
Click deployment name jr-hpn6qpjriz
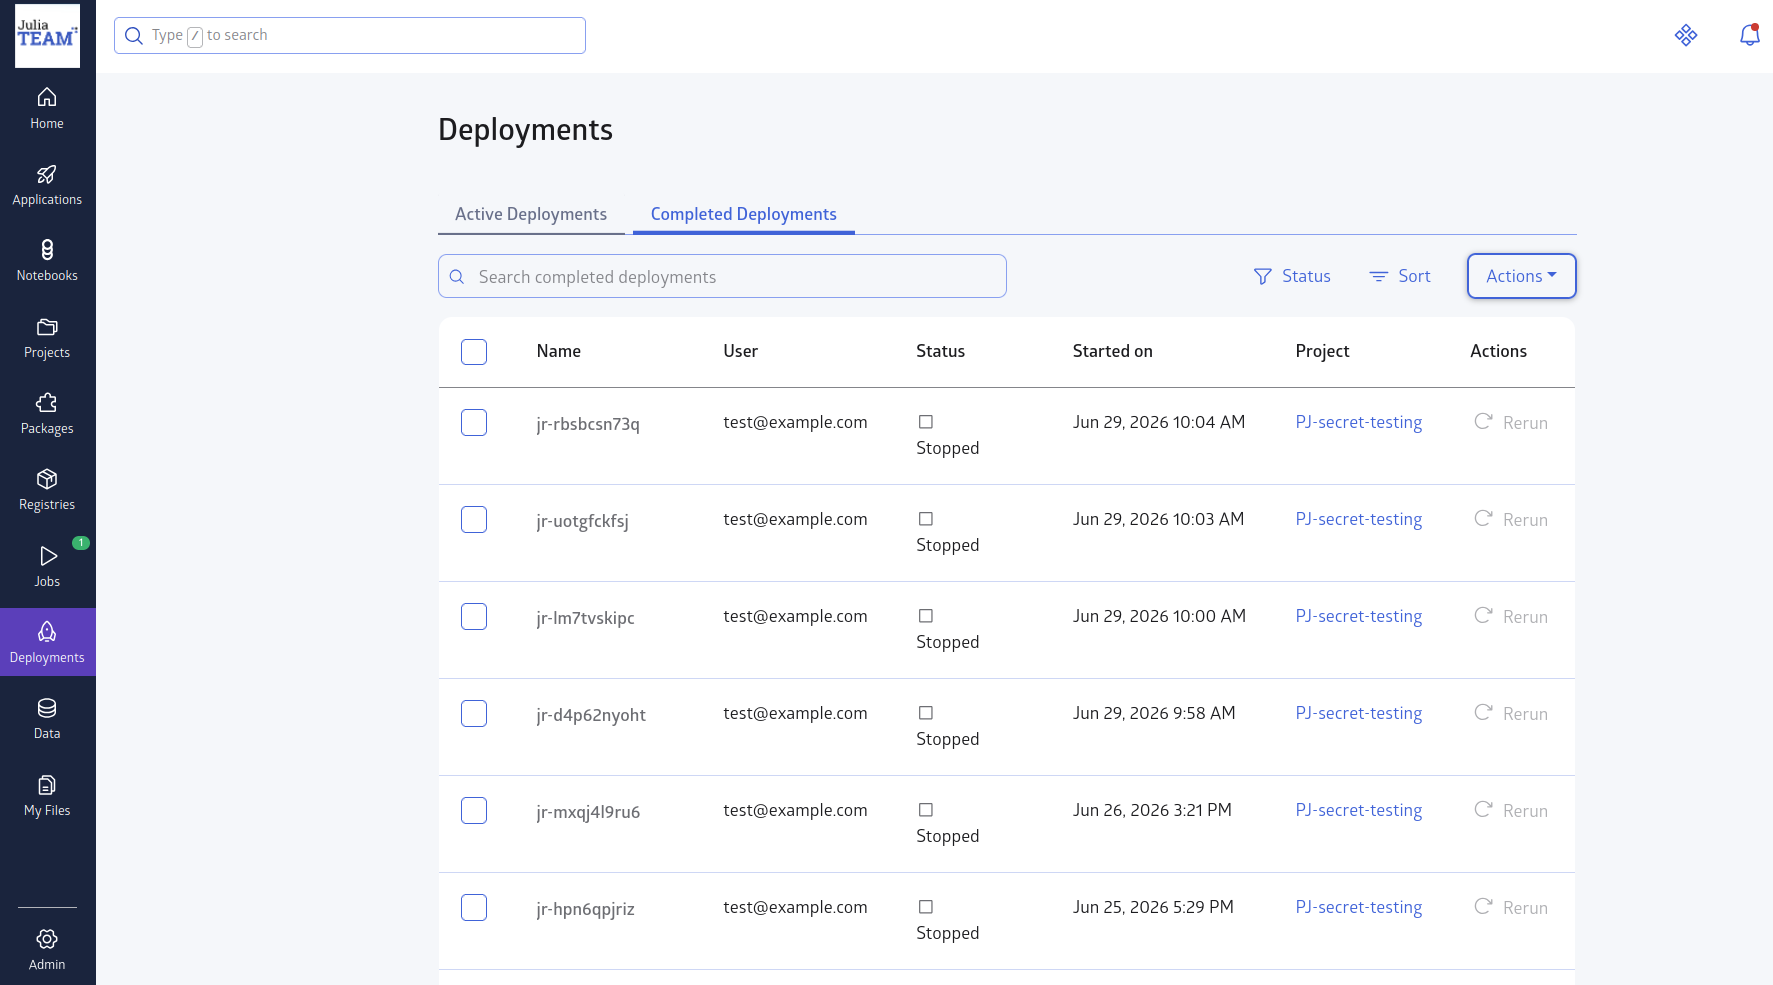pyautogui.click(x=585, y=909)
